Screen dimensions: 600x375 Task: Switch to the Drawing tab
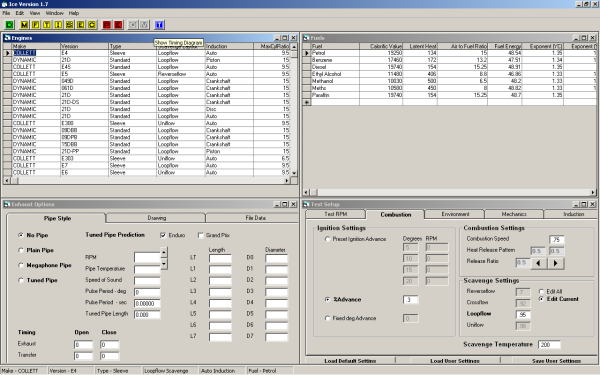pyautogui.click(x=157, y=218)
